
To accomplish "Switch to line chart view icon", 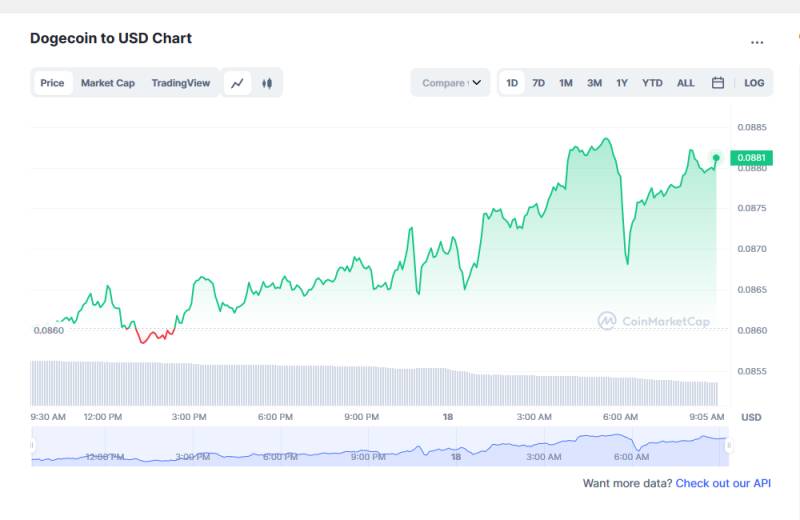I will click(237, 83).
